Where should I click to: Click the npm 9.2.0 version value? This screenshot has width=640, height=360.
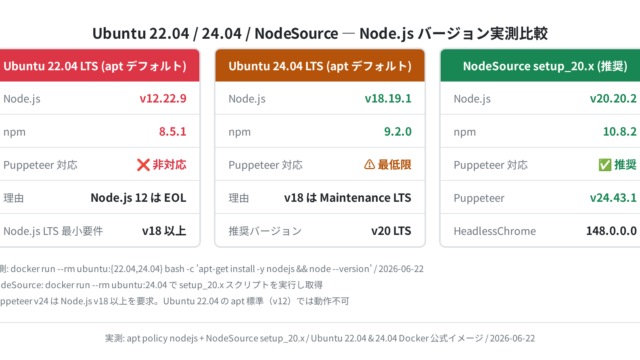(x=398, y=131)
